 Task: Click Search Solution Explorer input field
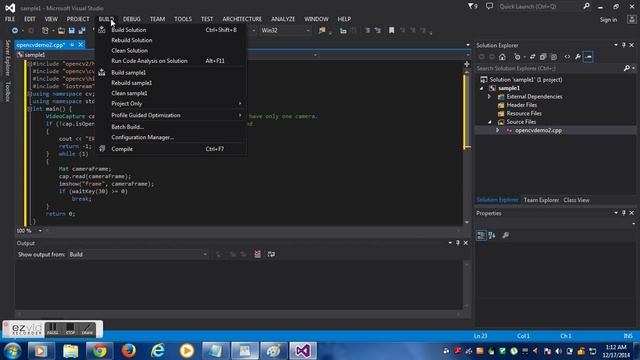coord(549,69)
